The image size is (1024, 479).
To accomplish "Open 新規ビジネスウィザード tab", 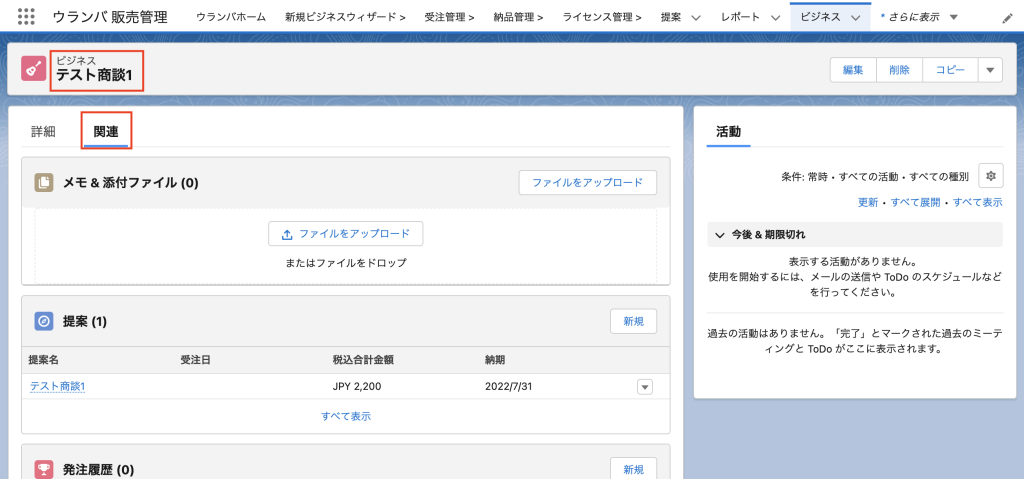I will (x=345, y=18).
